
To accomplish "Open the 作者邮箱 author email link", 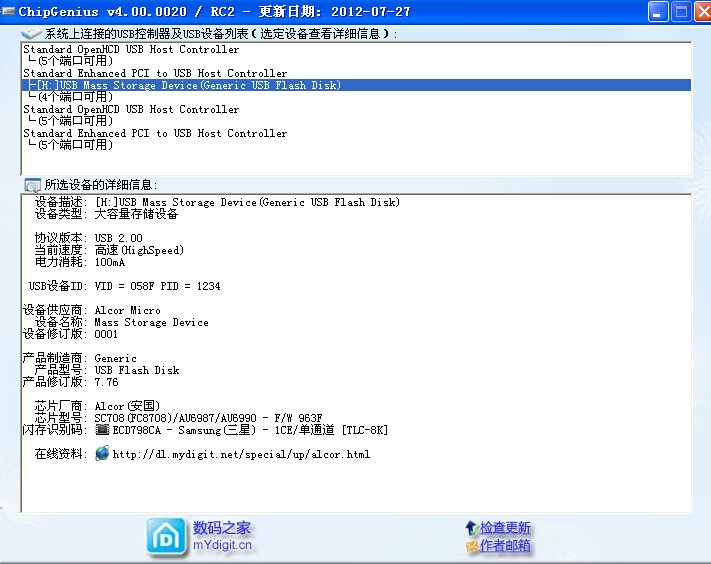I will (x=505, y=546).
